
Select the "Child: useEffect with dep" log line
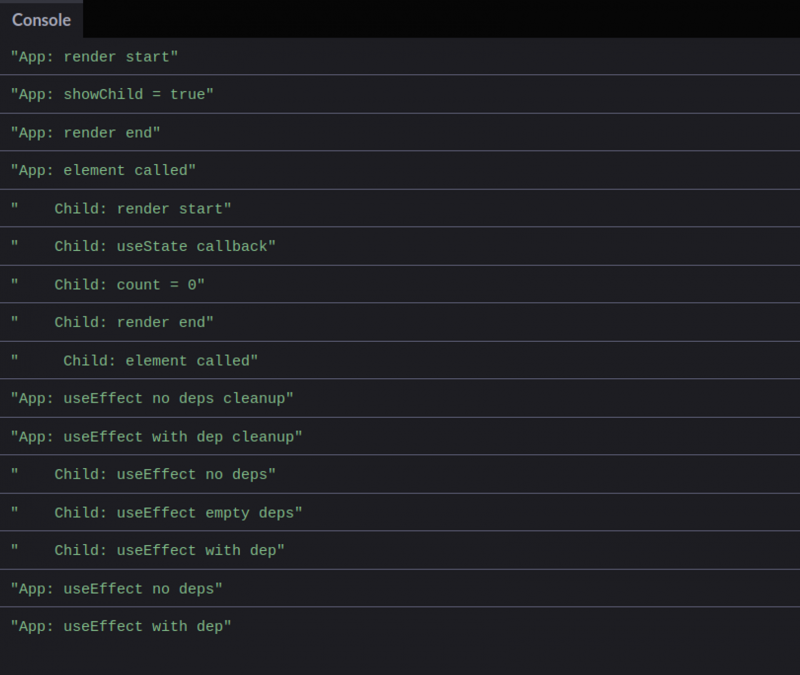[x=400, y=551]
